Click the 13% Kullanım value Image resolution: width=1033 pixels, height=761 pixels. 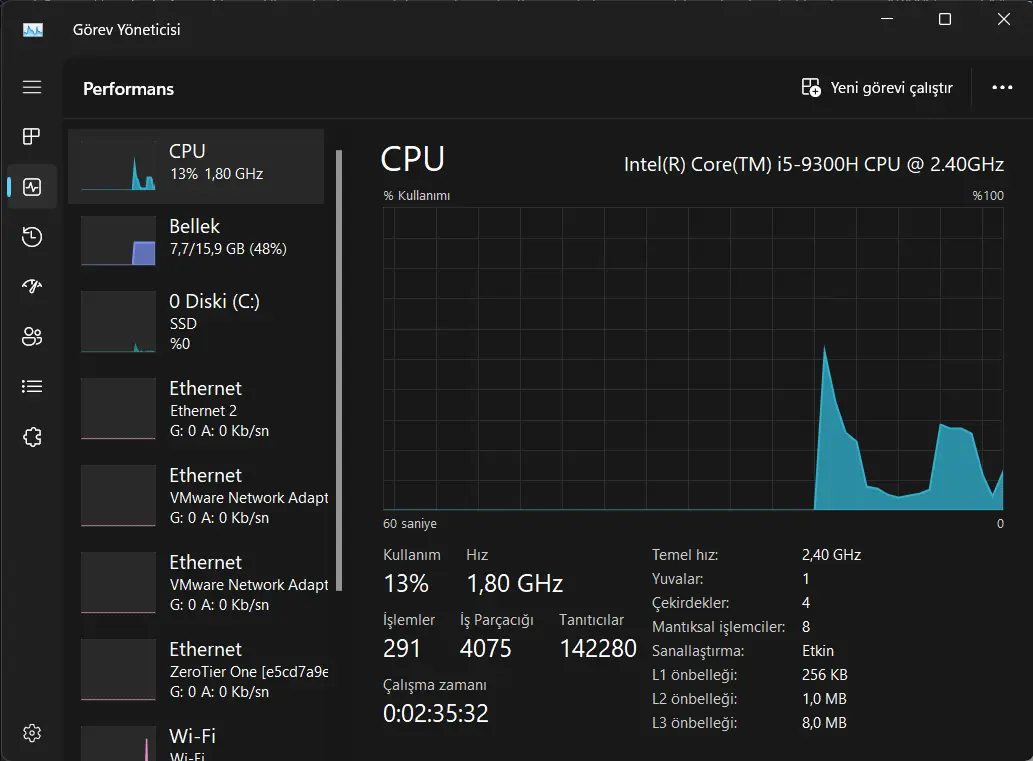point(406,584)
